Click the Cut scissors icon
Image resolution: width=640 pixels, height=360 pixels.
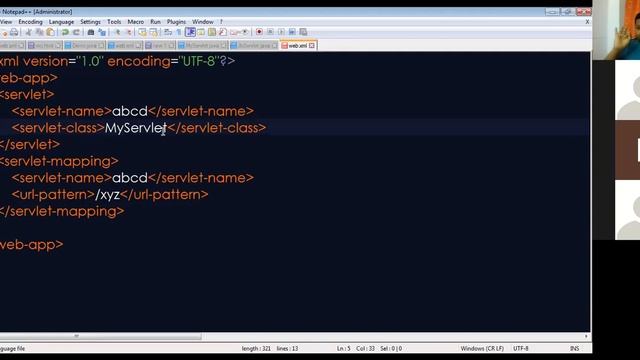coord(29,32)
